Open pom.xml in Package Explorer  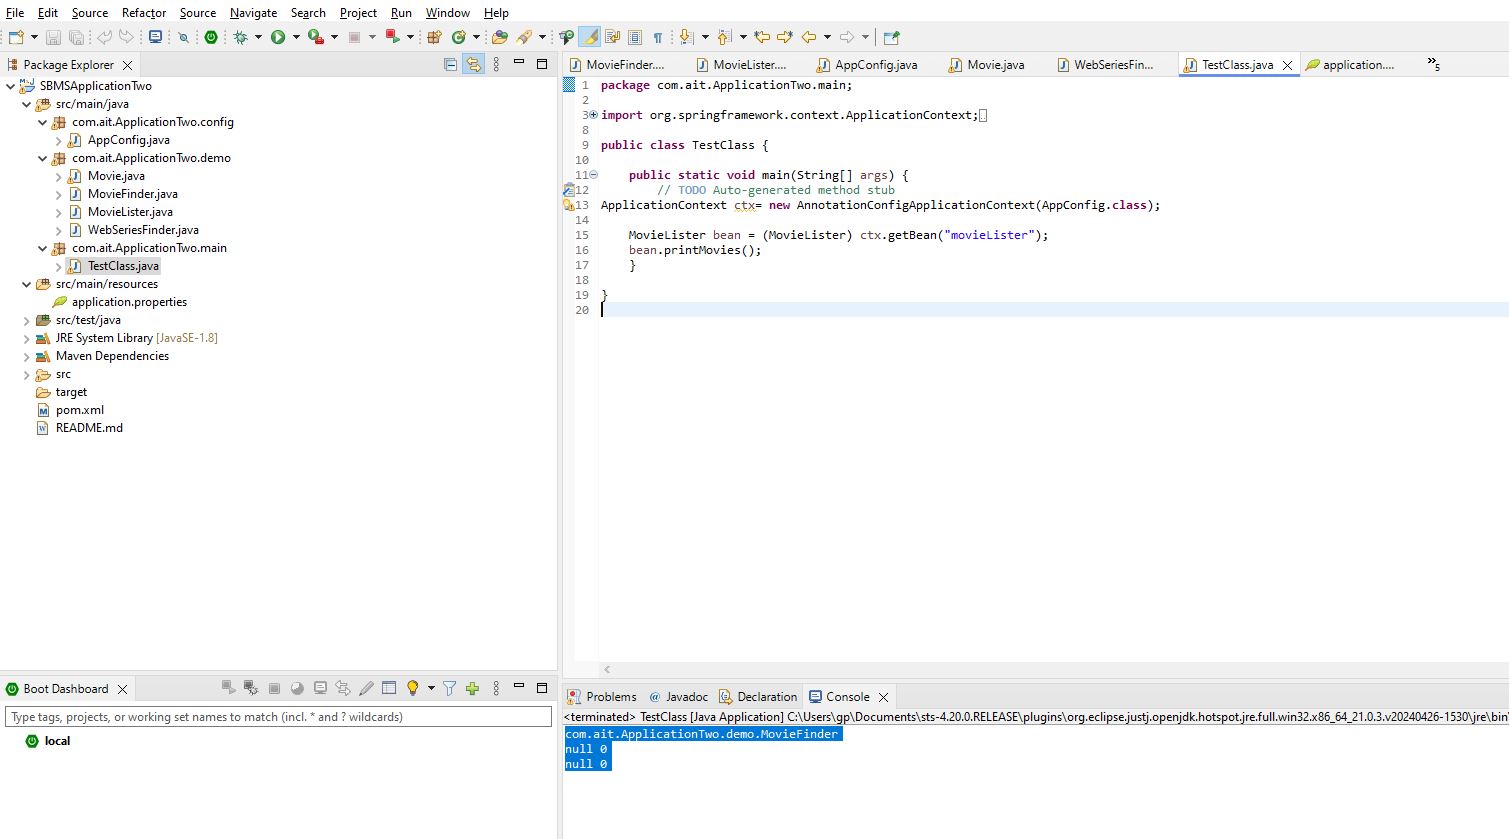coord(79,410)
